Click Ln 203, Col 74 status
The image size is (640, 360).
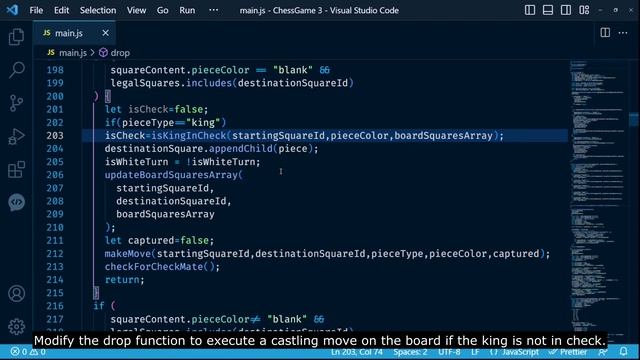coord(357,351)
